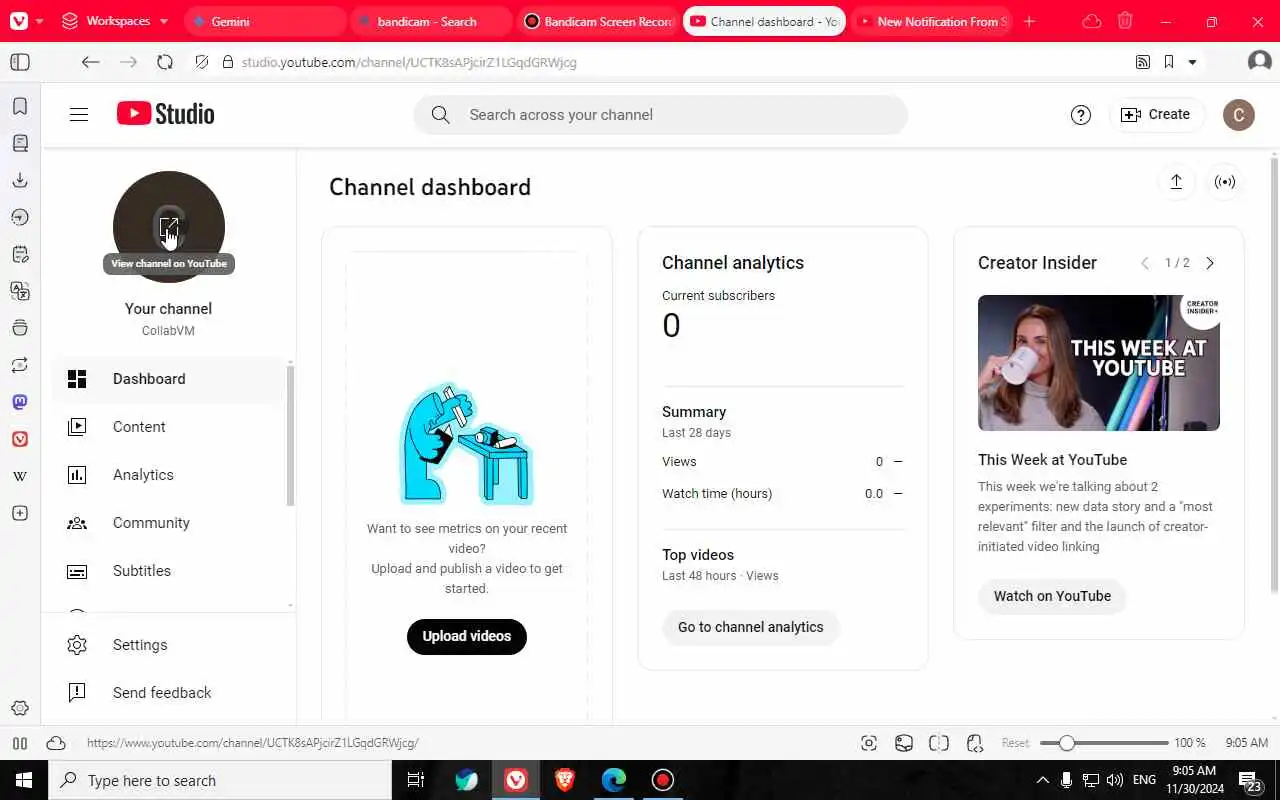Click Go to channel analytics button
This screenshot has height=800, width=1280.
(751, 627)
